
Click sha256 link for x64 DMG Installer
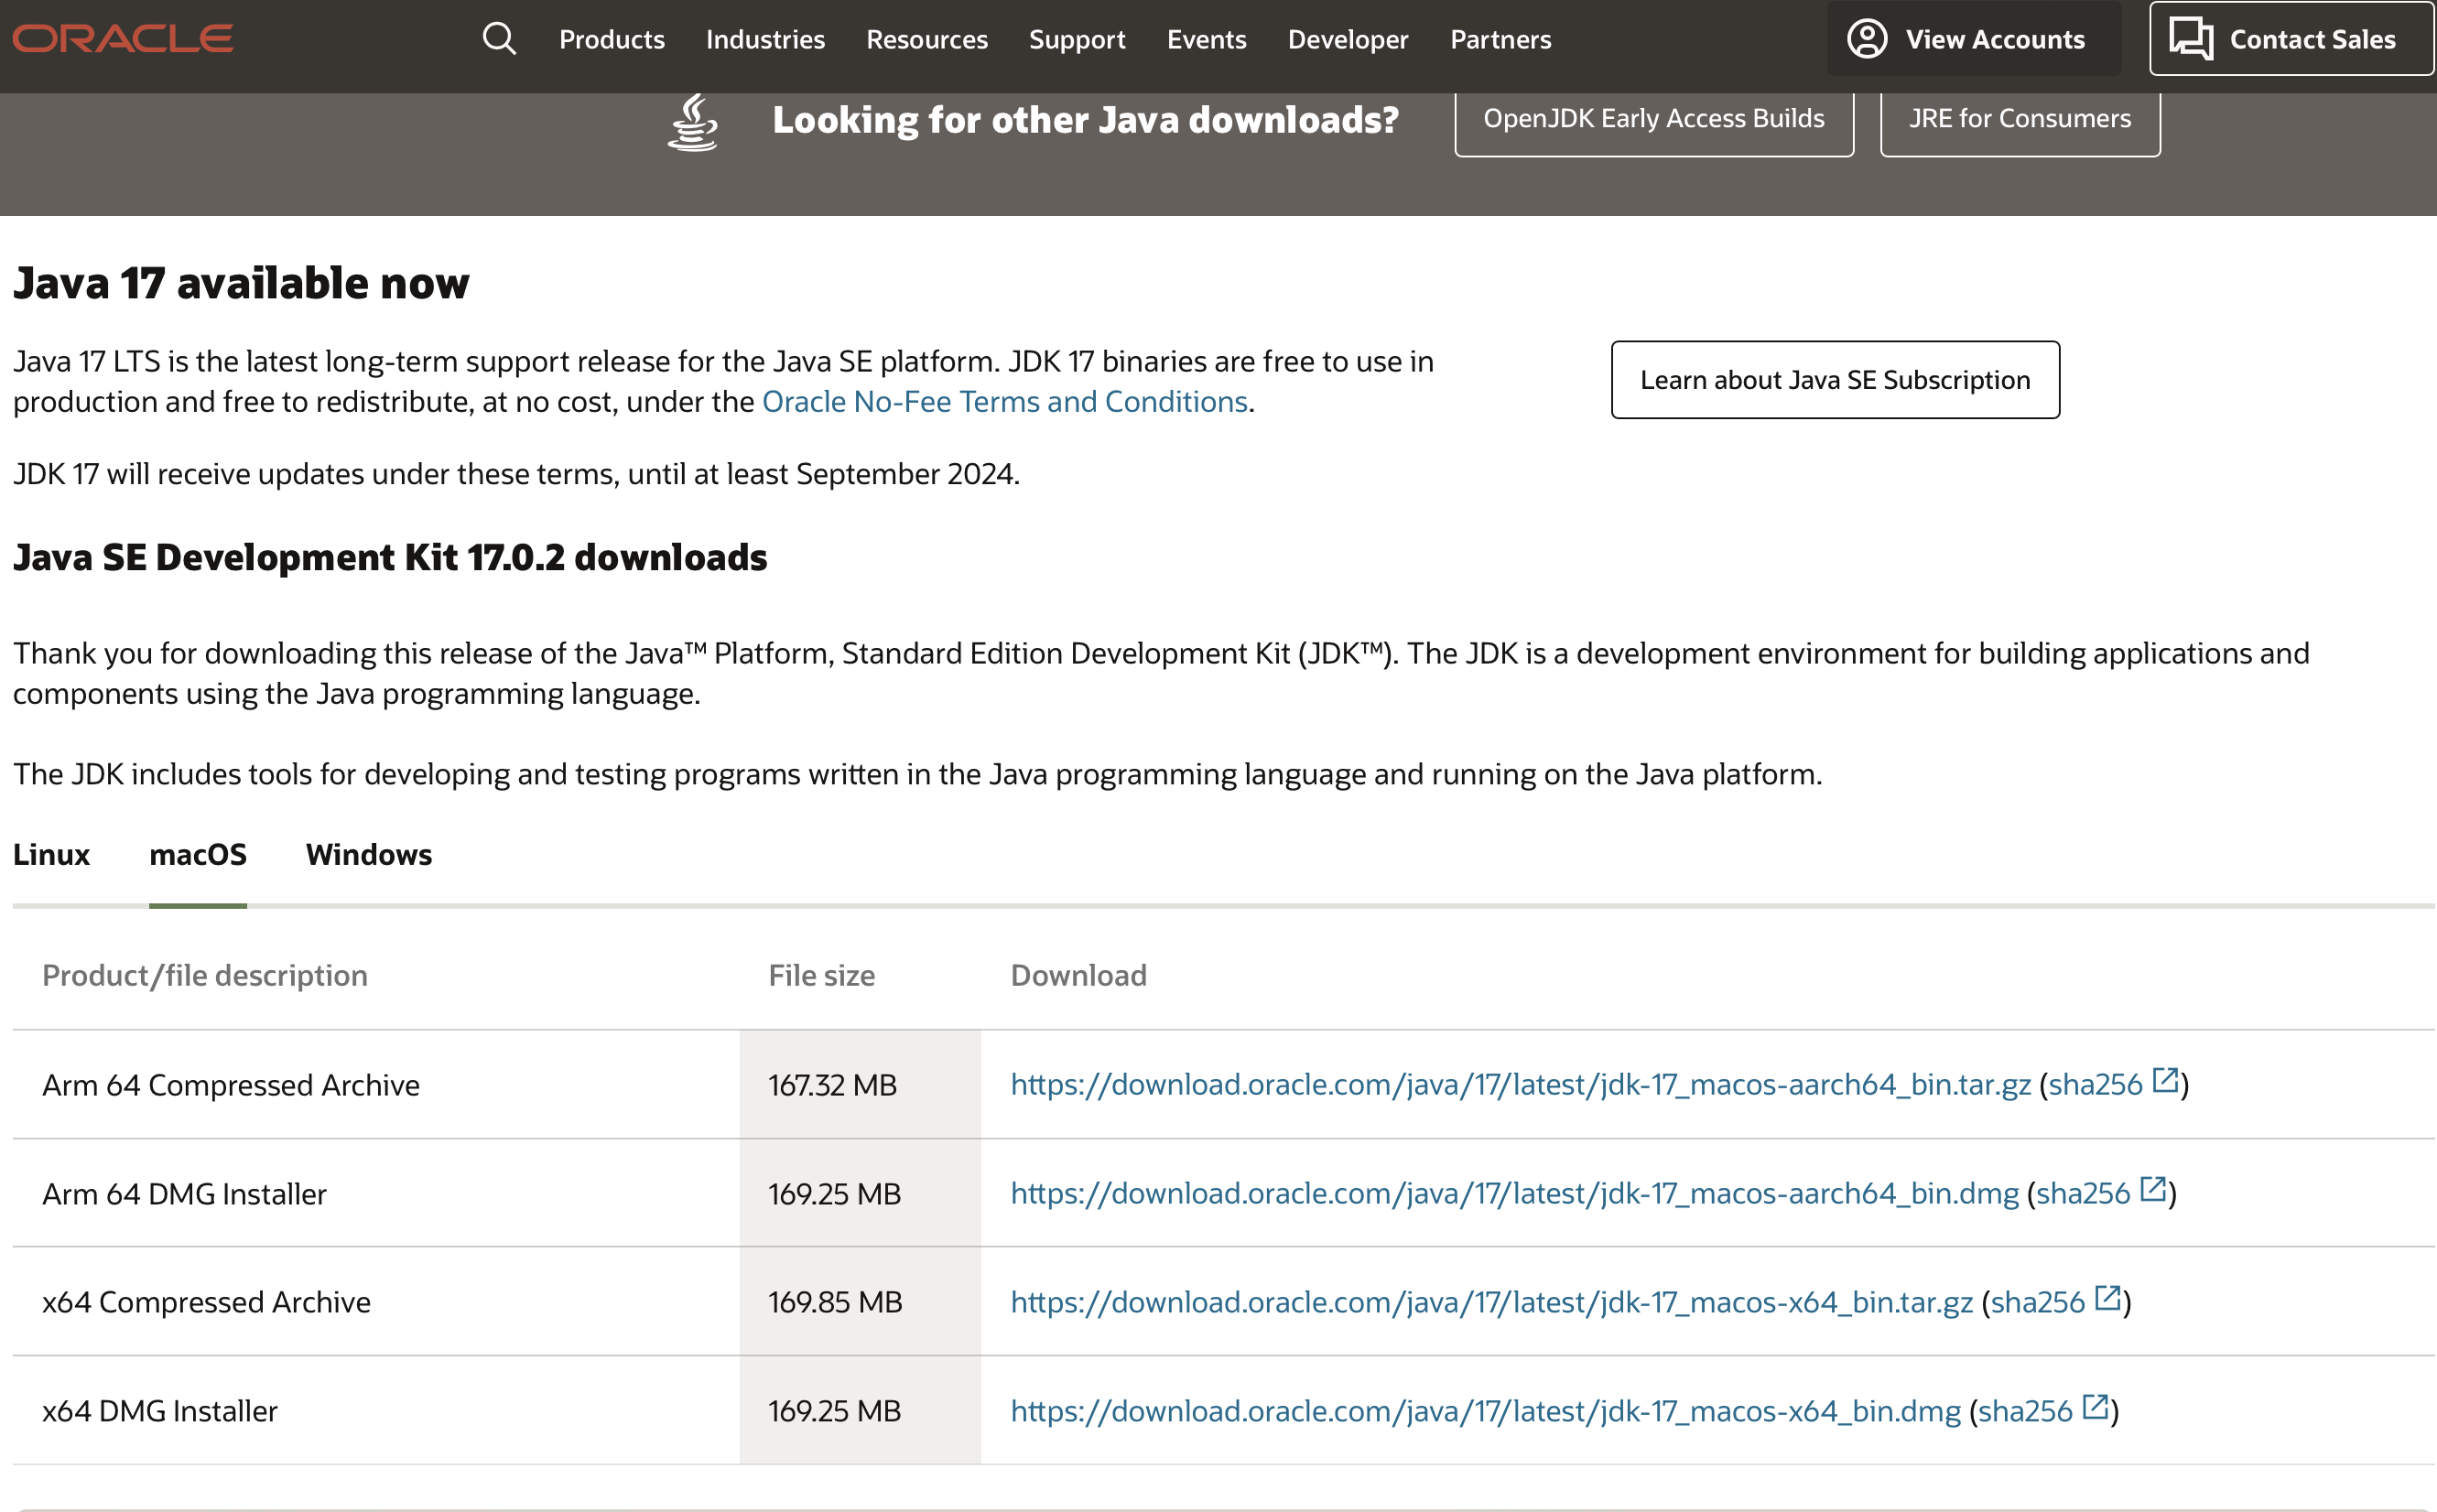coord(2025,1411)
